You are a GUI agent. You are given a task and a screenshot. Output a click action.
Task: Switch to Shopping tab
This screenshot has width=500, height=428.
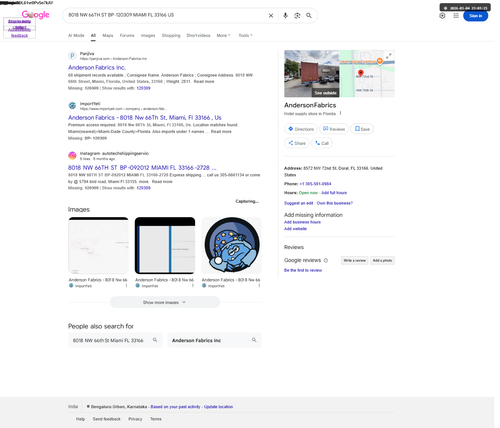point(171,35)
